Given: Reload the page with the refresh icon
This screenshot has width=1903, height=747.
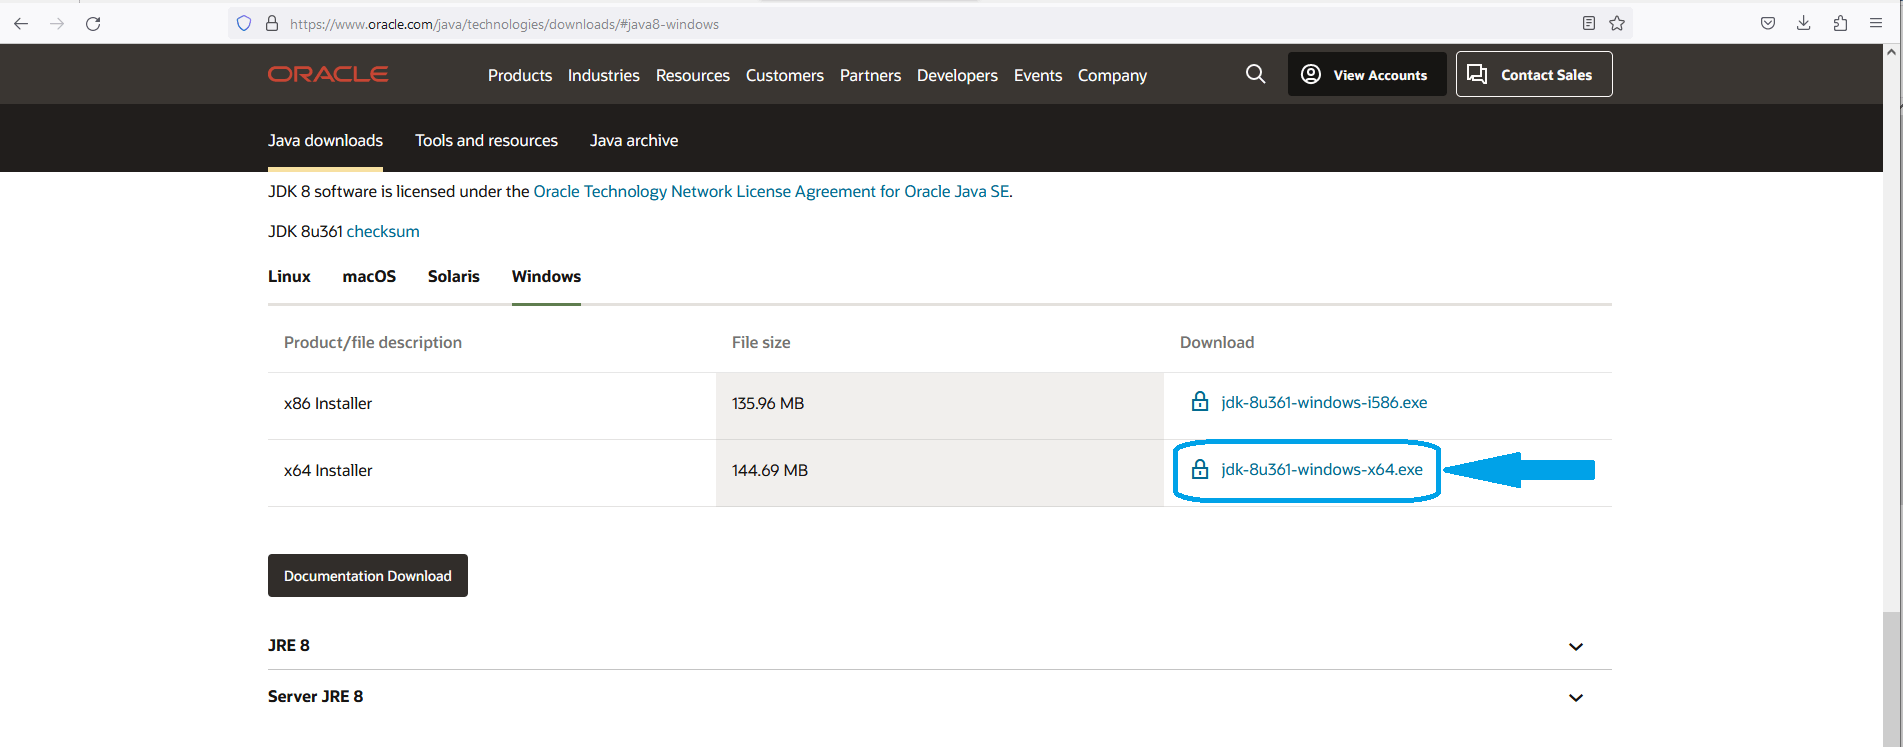Looking at the screenshot, I should (x=93, y=23).
